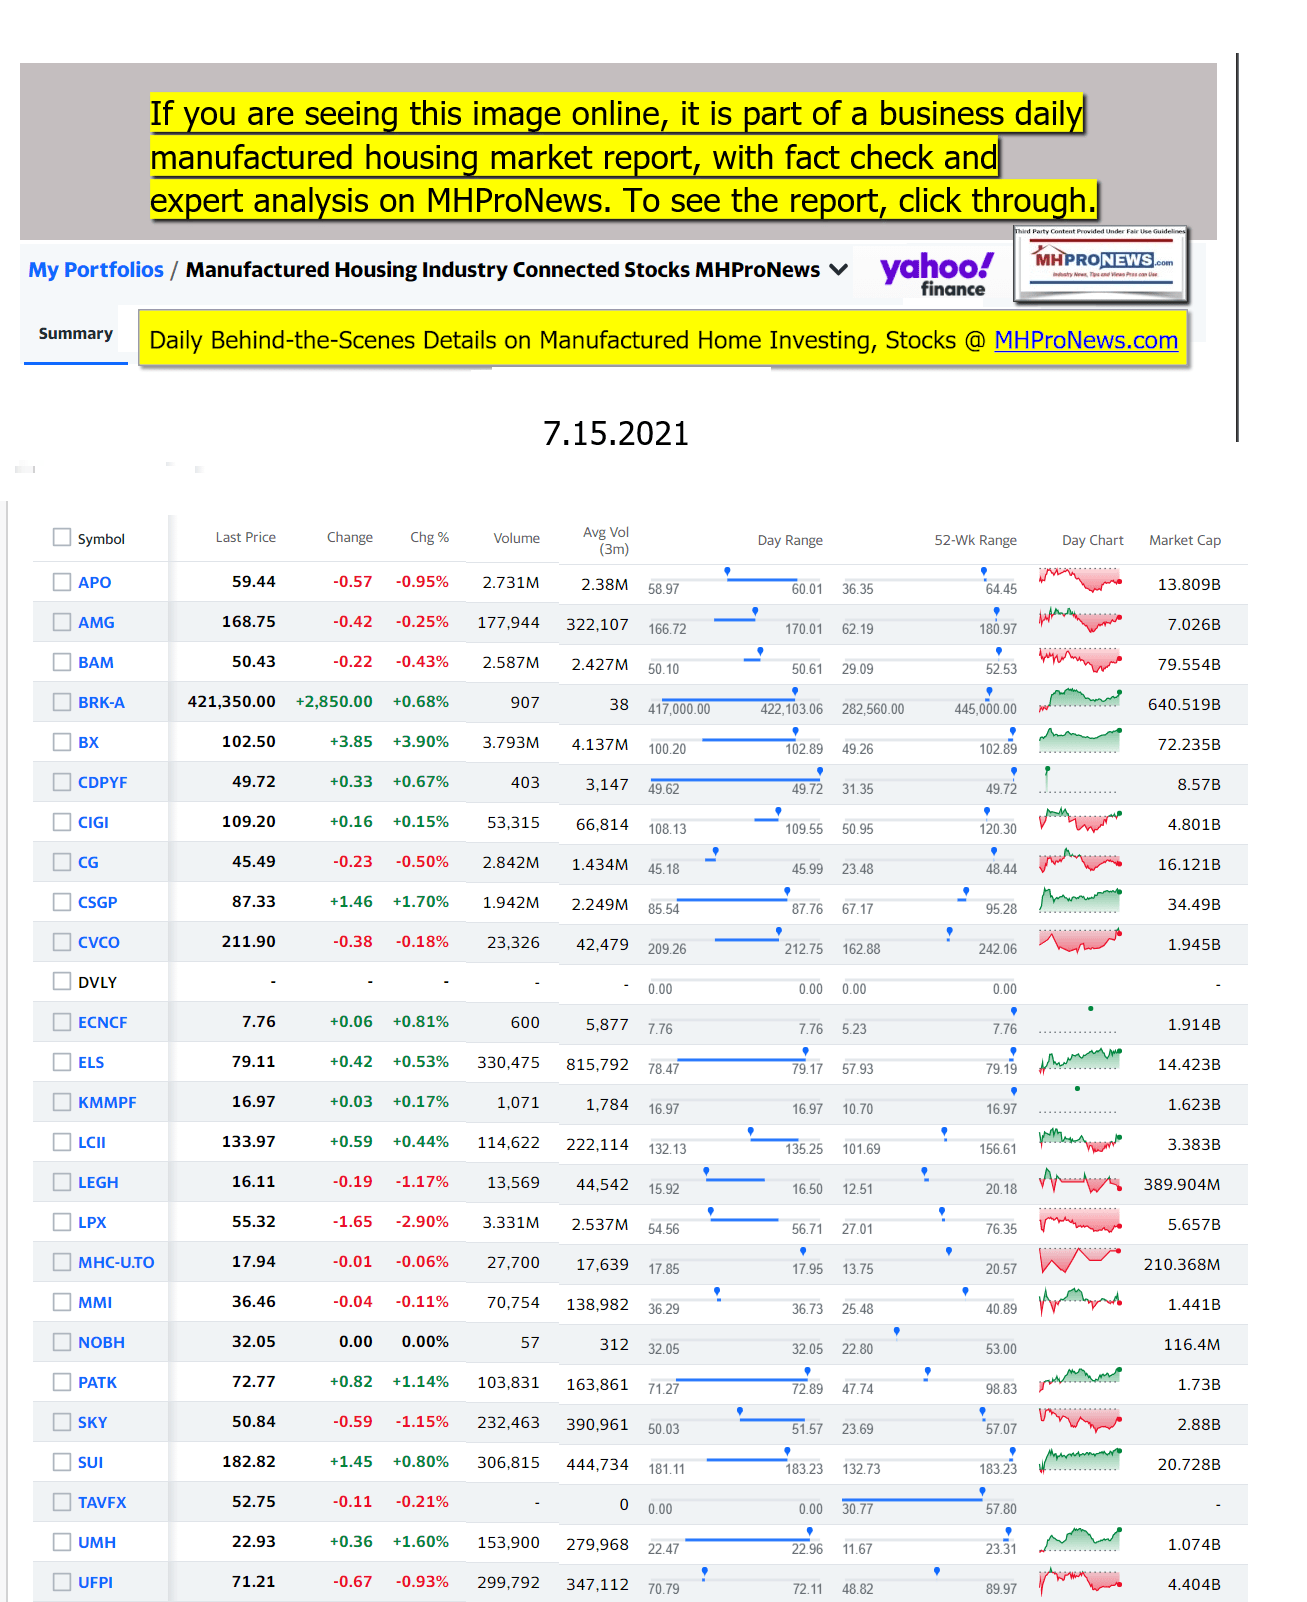
Task: Sort by the Market Cap column header
Action: (x=1184, y=540)
